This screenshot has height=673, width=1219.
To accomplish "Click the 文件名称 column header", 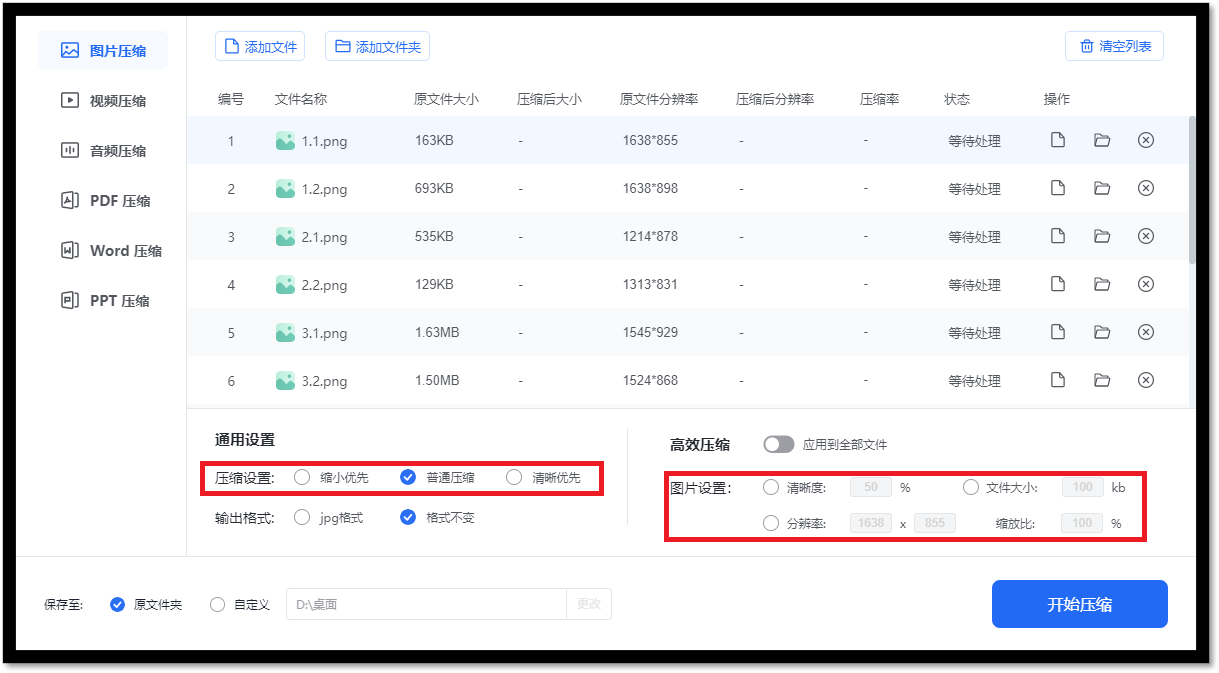I will tap(301, 99).
